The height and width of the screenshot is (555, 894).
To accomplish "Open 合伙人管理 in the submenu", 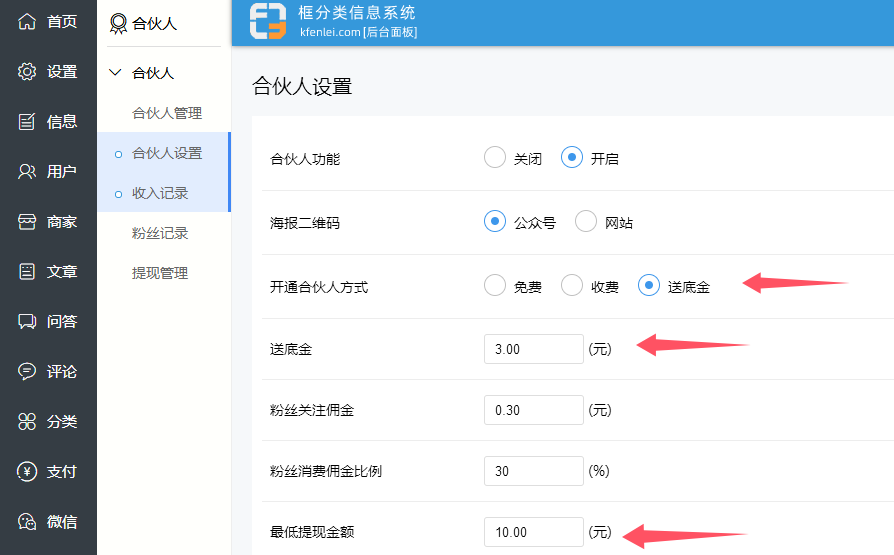I will pos(167,113).
